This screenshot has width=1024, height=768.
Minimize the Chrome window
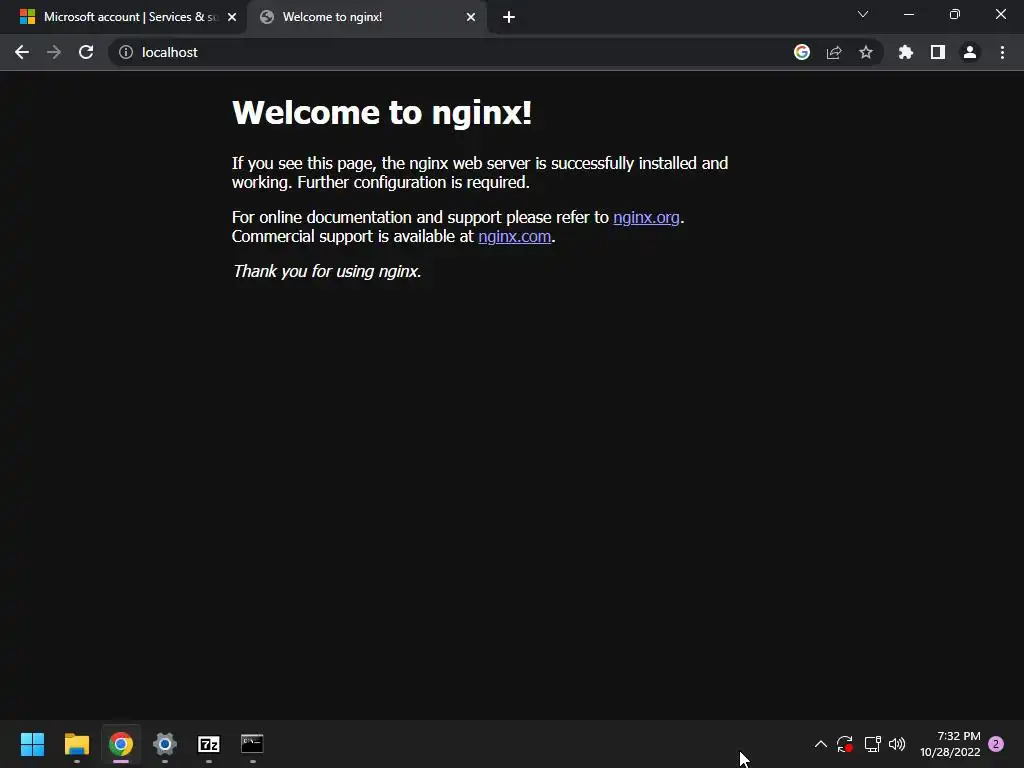pyautogui.click(x=909, y=14)
